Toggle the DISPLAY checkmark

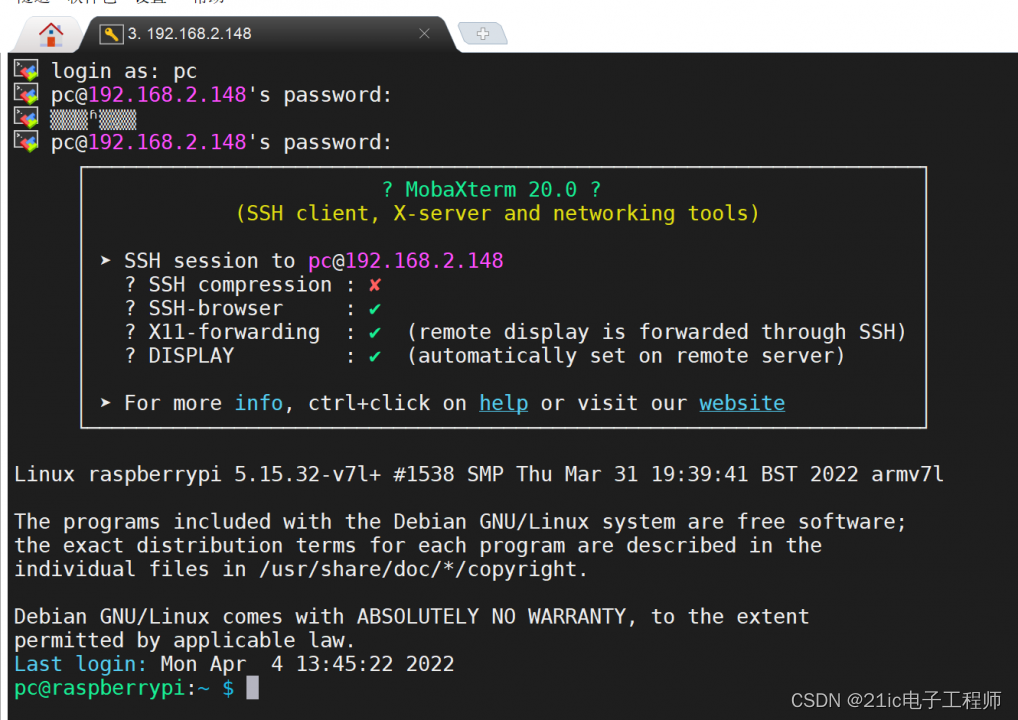pyautogui.click(x=377, y=356)
